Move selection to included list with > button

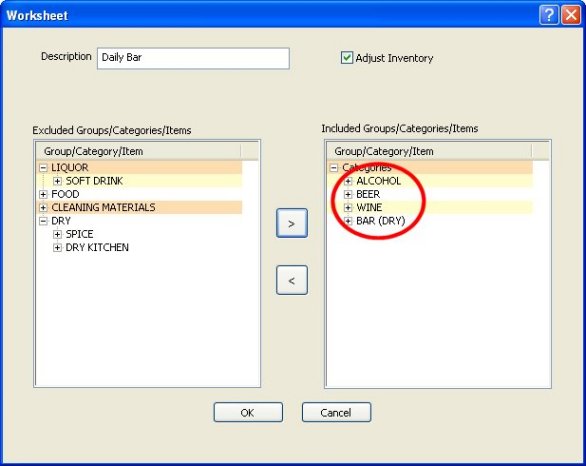coord(292,223)
